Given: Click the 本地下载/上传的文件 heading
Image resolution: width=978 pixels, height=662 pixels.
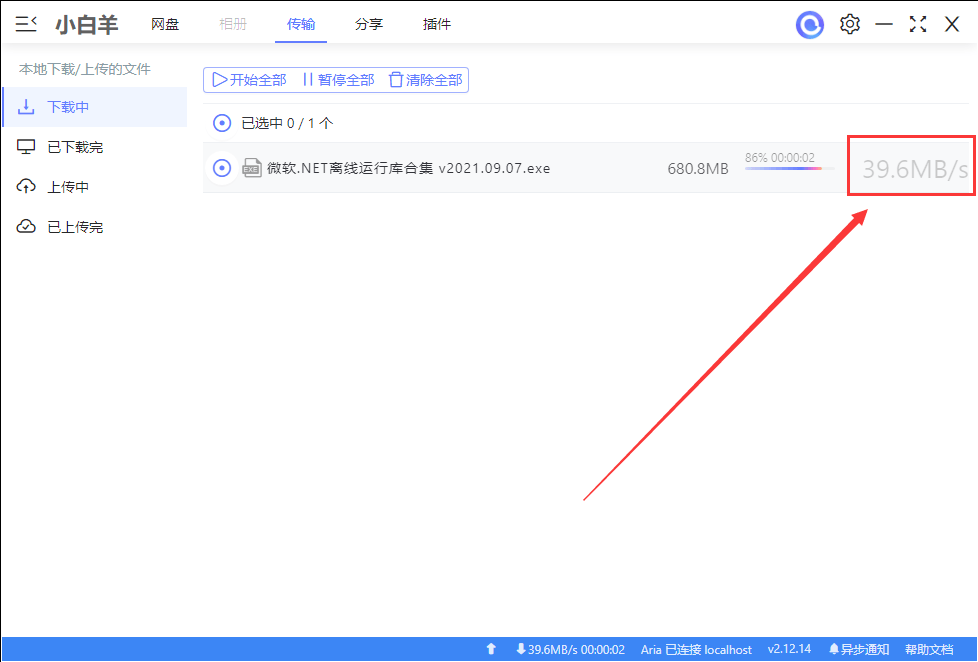Looking at the screenshot, I should (85, 69).
